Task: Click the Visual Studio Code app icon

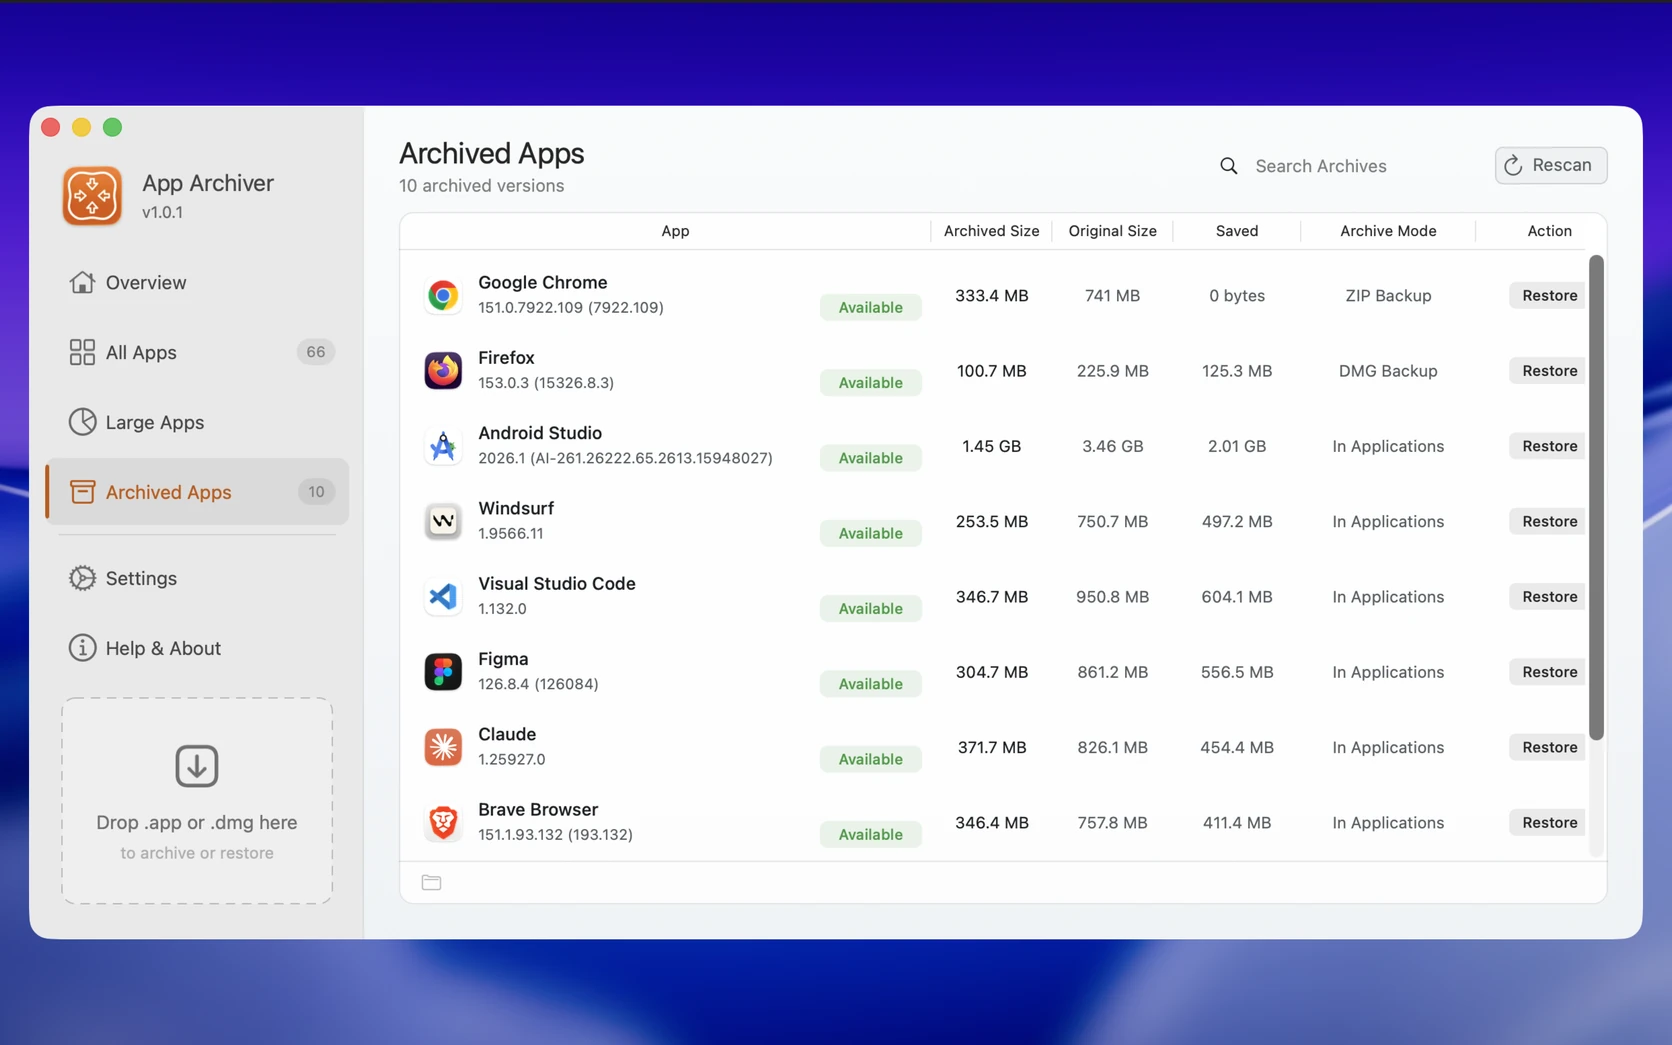Action: click(x=443, y=596)
